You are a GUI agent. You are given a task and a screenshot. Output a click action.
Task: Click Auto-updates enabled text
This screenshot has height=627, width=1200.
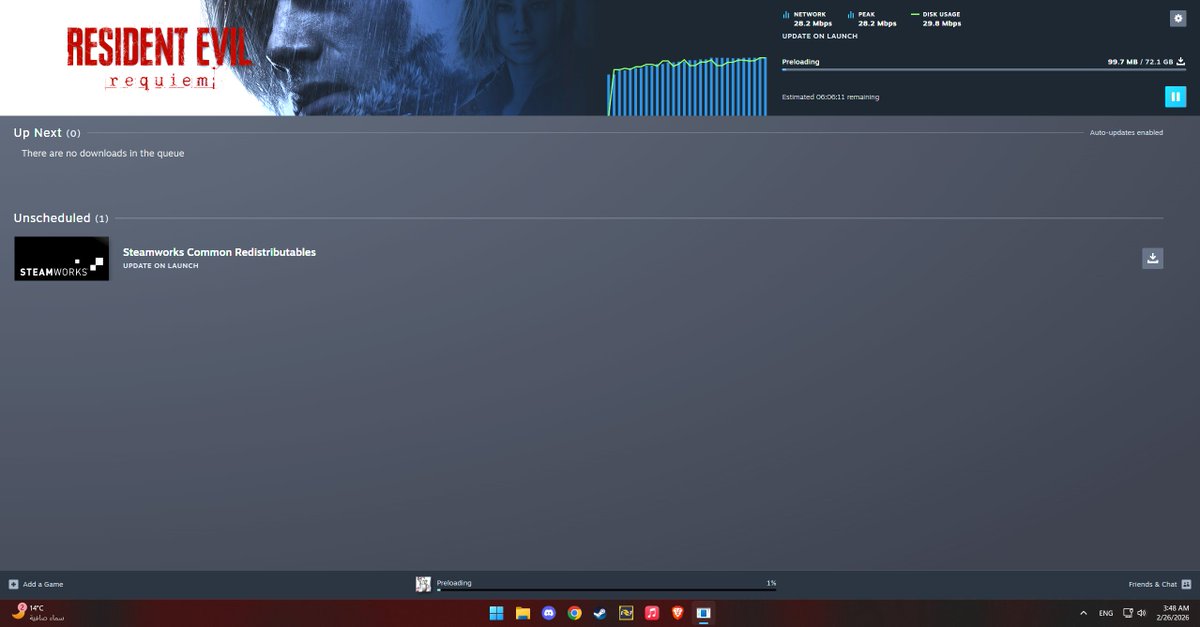pyautogui.click(x=1126, y=132)
